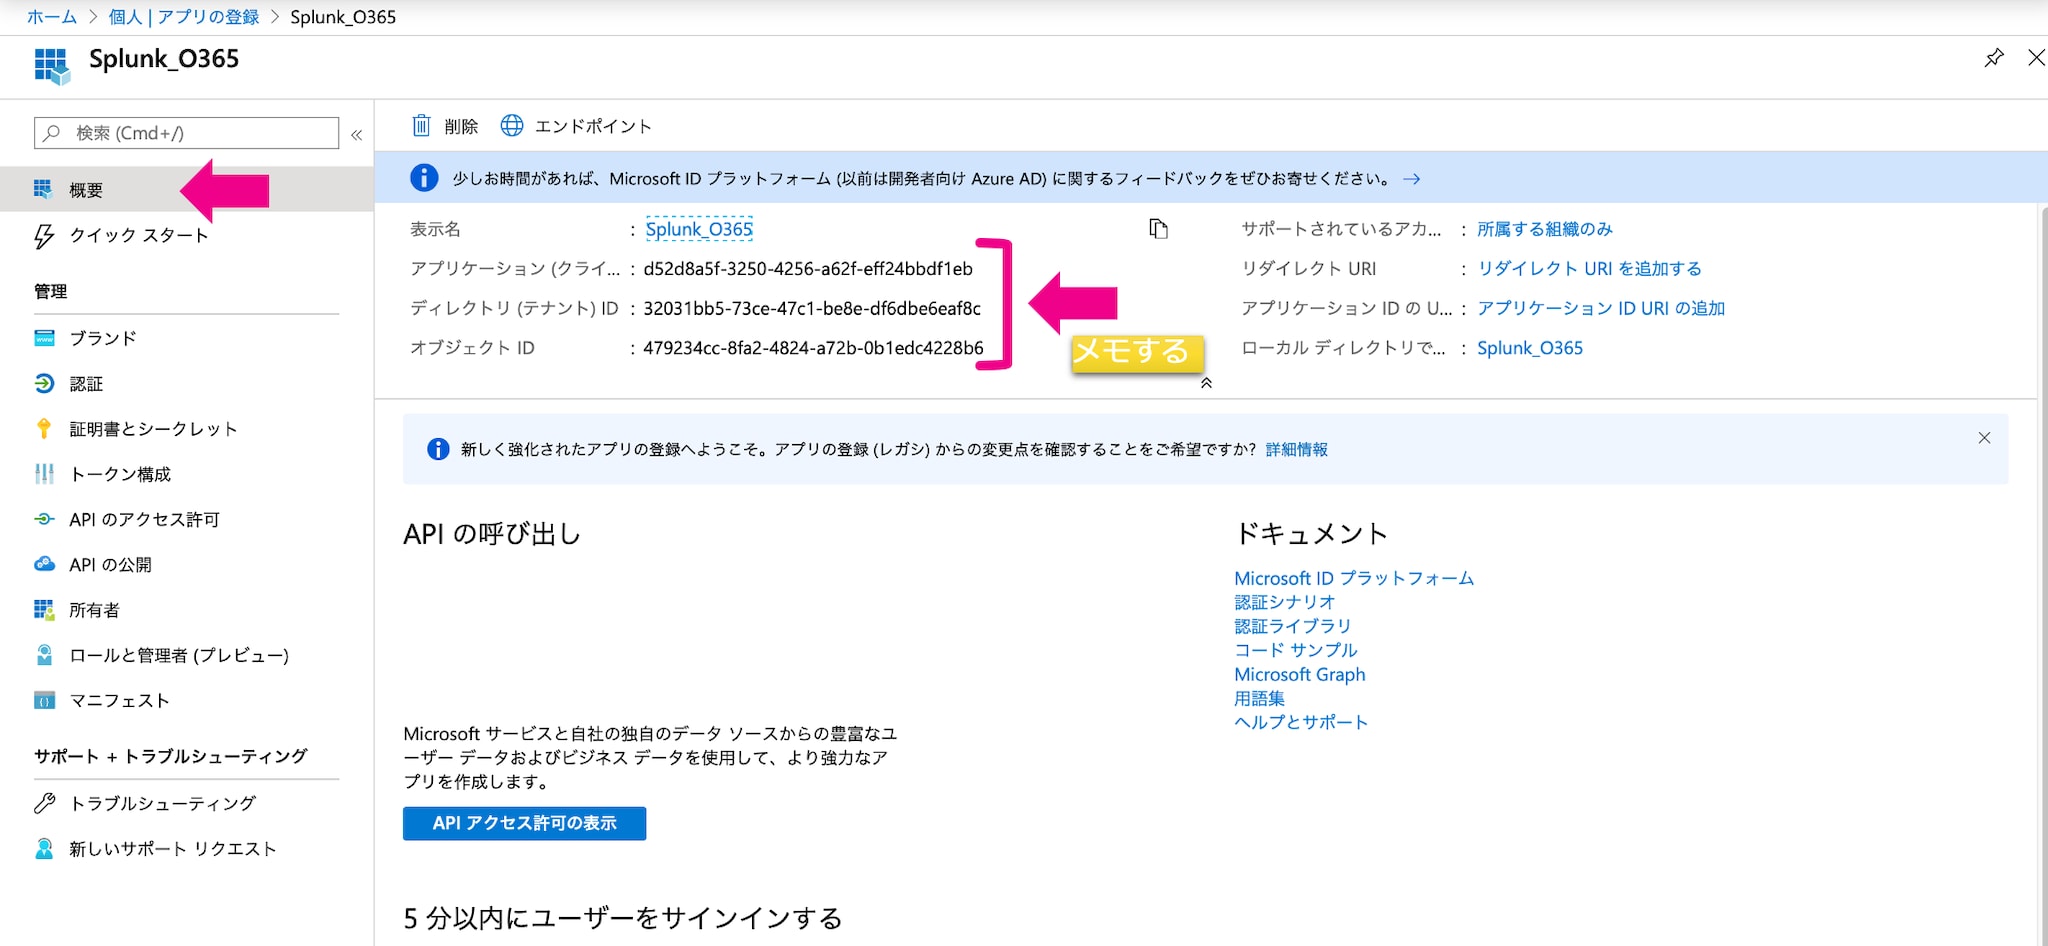Click the trash can icon for 削除
The image size is (2048, 946).
click(x=421, y=125)
